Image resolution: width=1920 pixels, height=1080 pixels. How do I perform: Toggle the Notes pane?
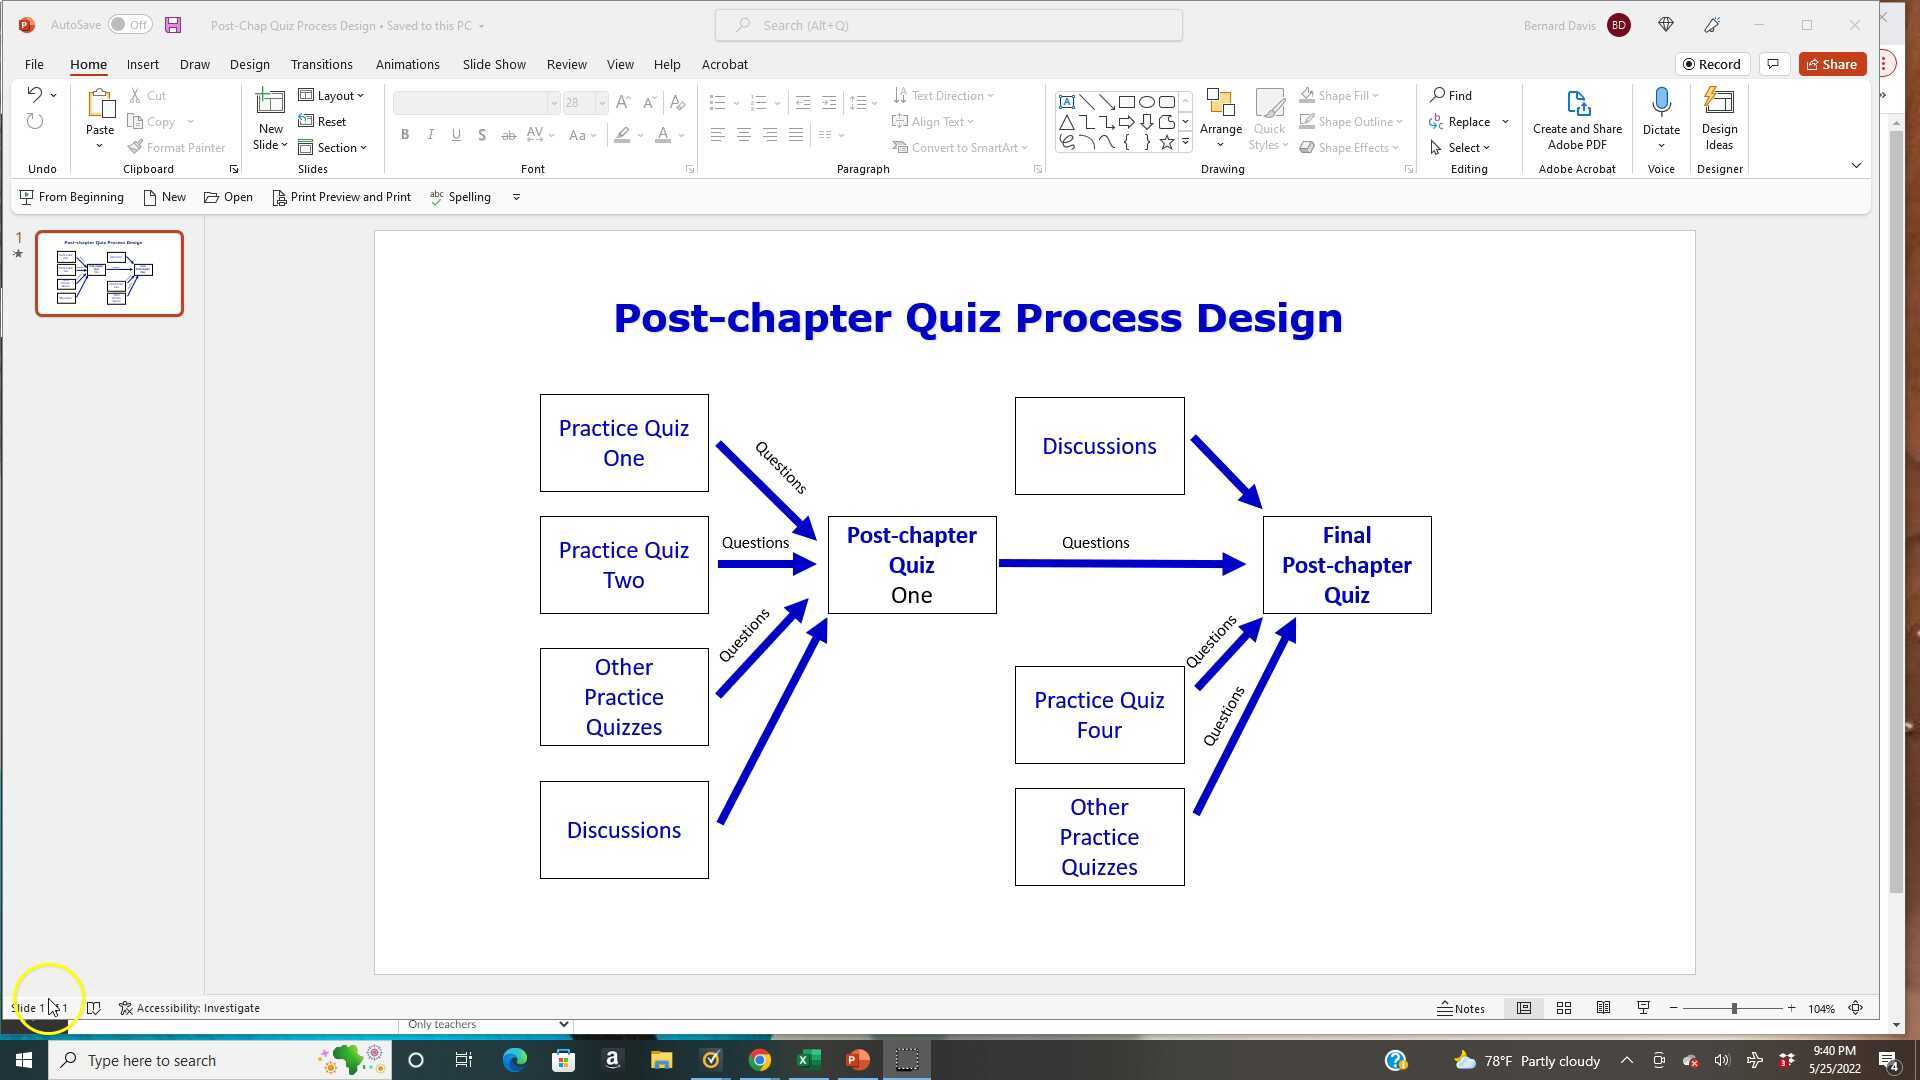(x=1461, y=1008)
